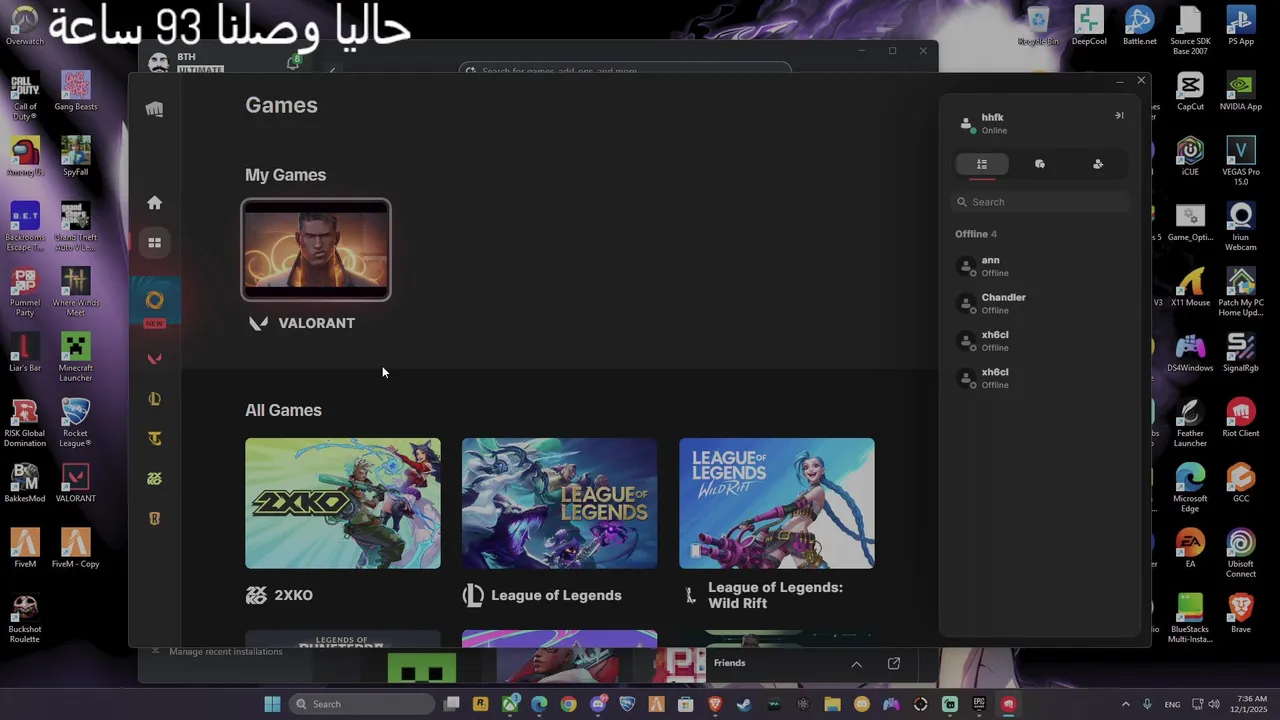Screen dimensions: 1280x720
Task: Open the League of Legends: Wild Rift card
Action: [776, 503]
